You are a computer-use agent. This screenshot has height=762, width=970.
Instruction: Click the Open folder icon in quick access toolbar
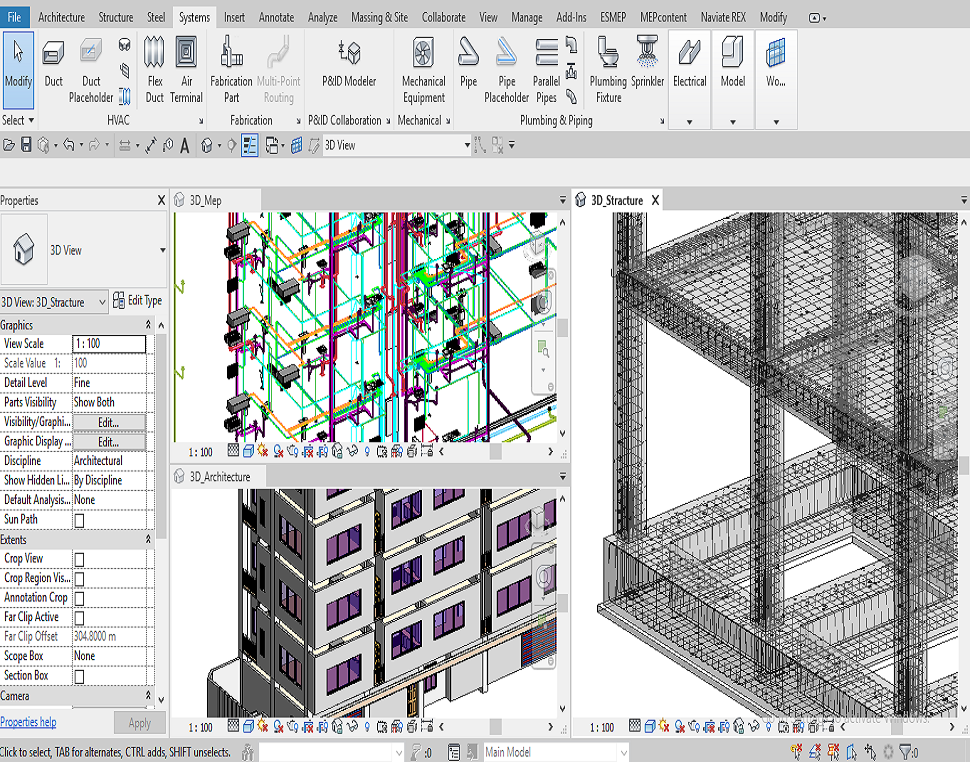tap(9, 145)
